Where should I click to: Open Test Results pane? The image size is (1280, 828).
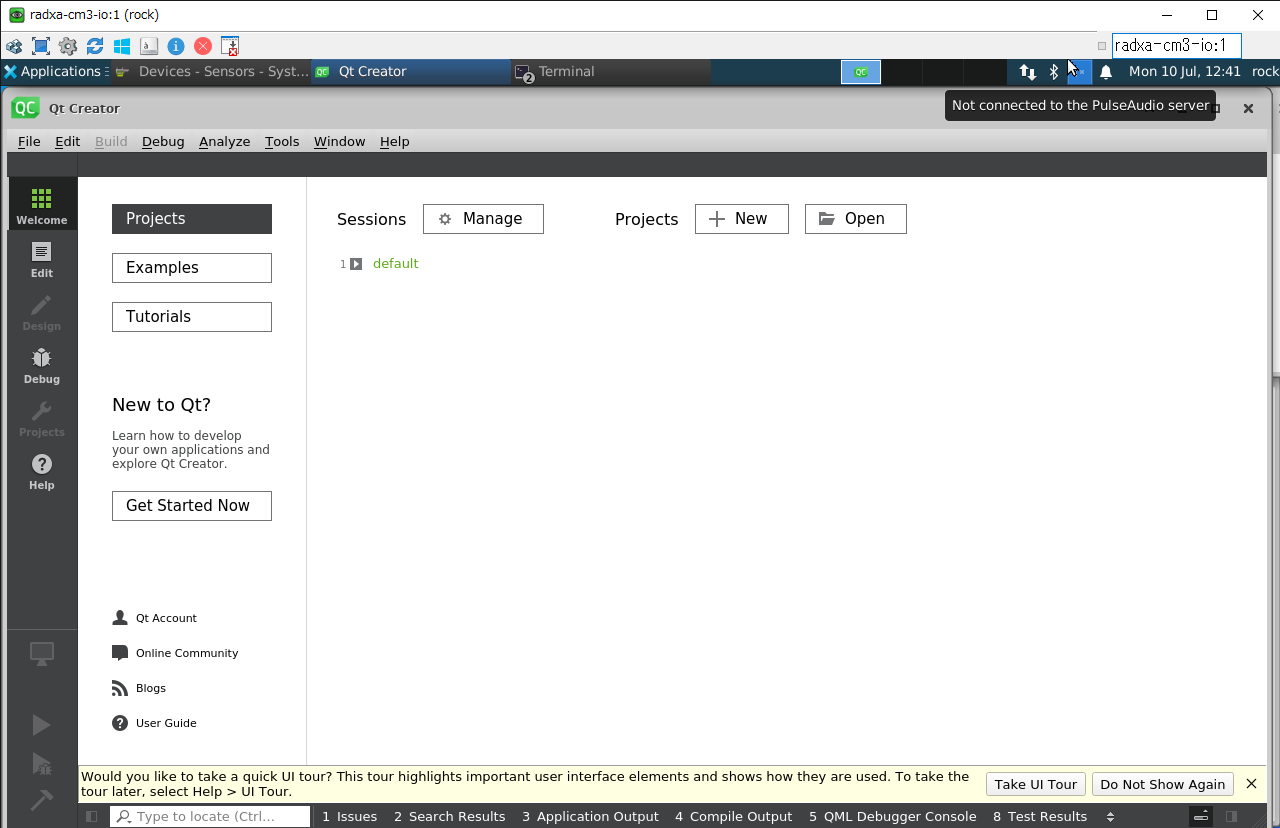1040,816
